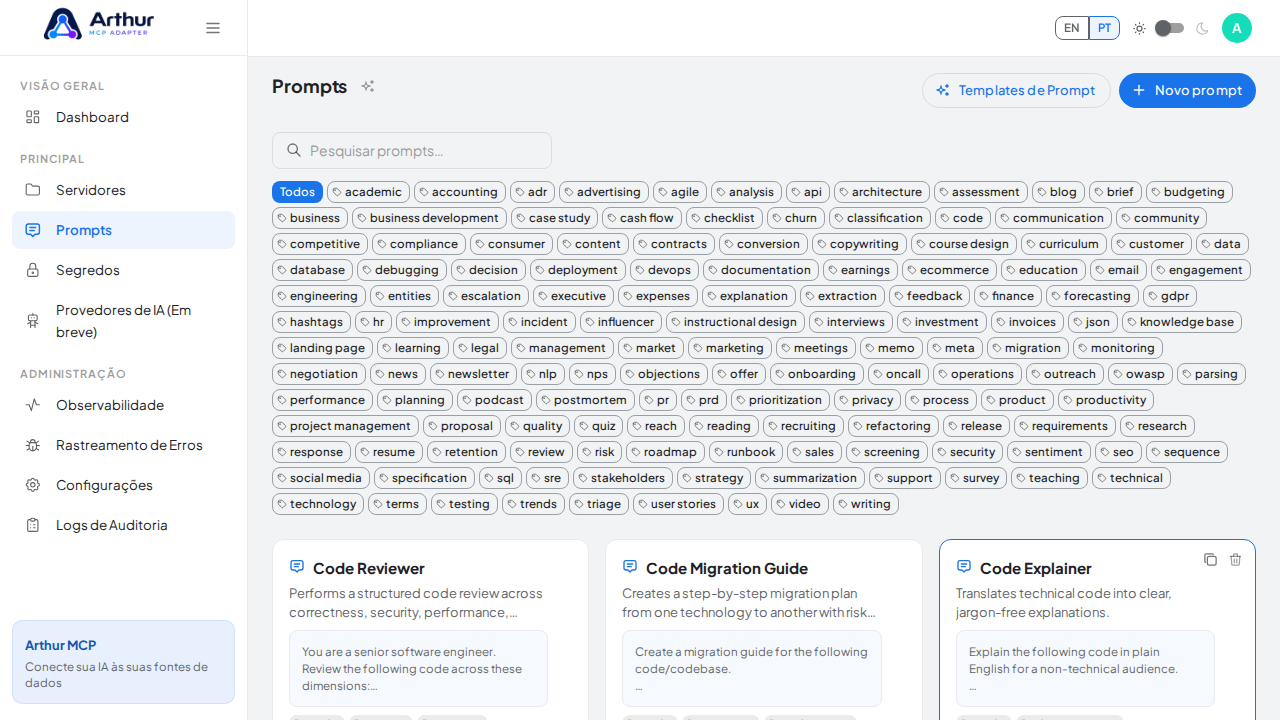Filter prompts by prd tag
Image resolution: width=1280 pixels, height=720 pixels.
704,400
